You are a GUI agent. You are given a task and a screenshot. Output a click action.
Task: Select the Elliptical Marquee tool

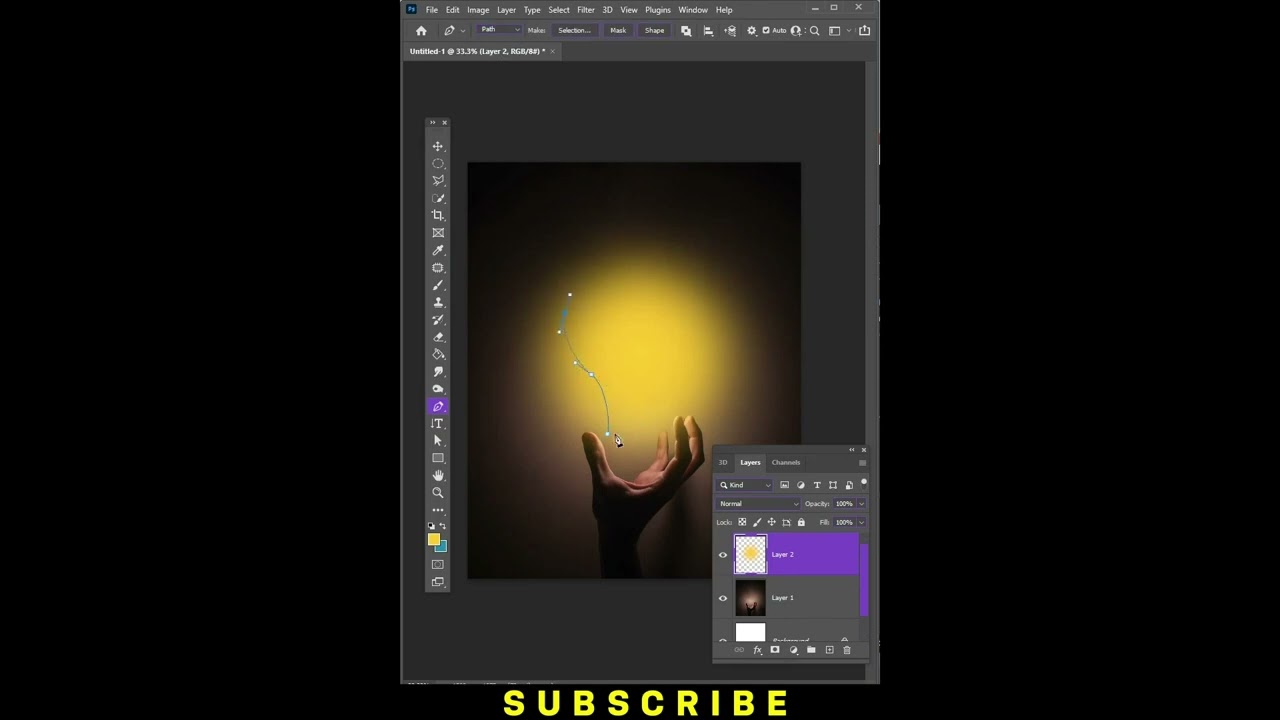point(437,163)
